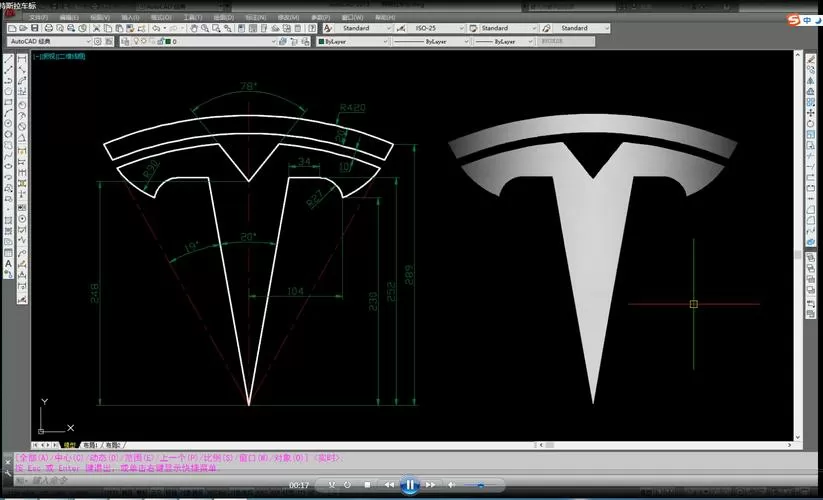Open the Multileader Style manager icon
The image size is (823, 500).
pyautogui.click(x=546, y=28)
